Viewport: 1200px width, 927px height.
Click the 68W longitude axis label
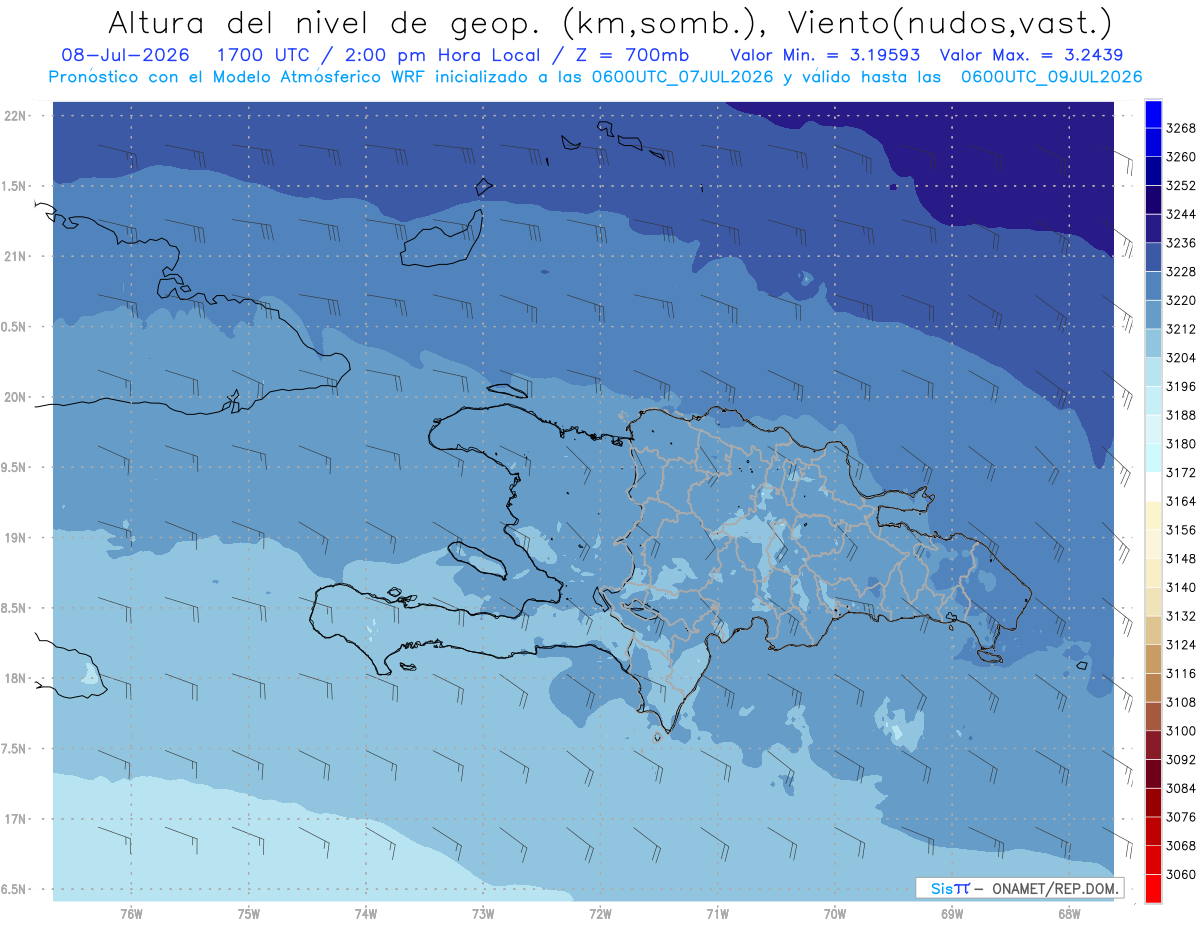(x=1069, y=914)
